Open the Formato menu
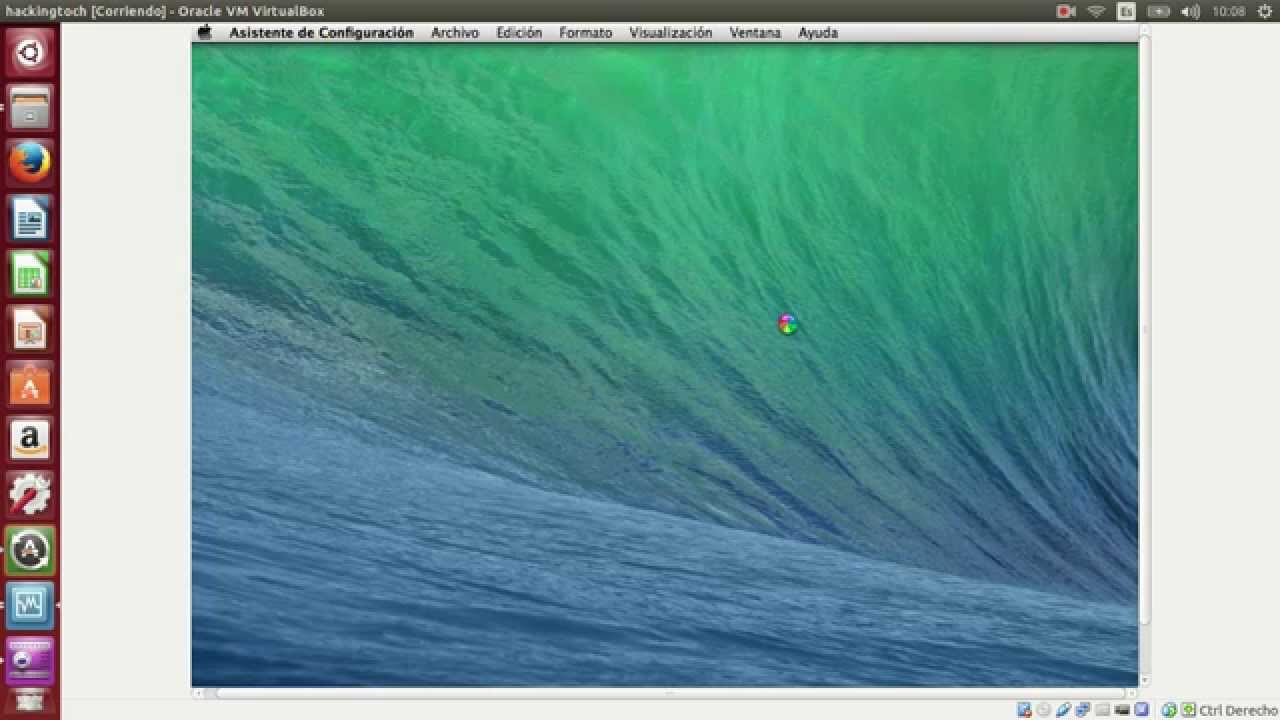This screenshot has height=720, width=1280. coord(585,33)
